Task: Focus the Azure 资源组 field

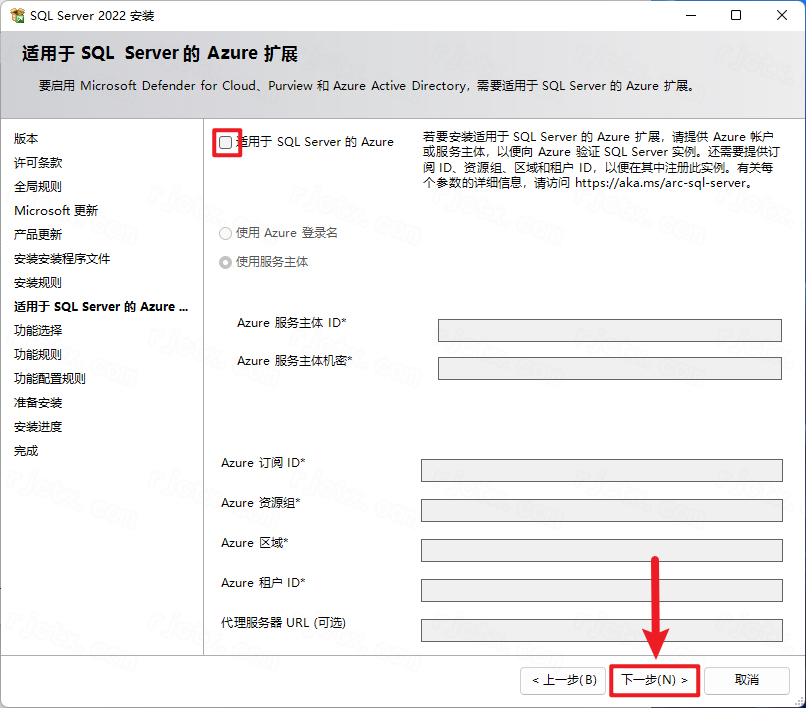Action: click(601, 511)
